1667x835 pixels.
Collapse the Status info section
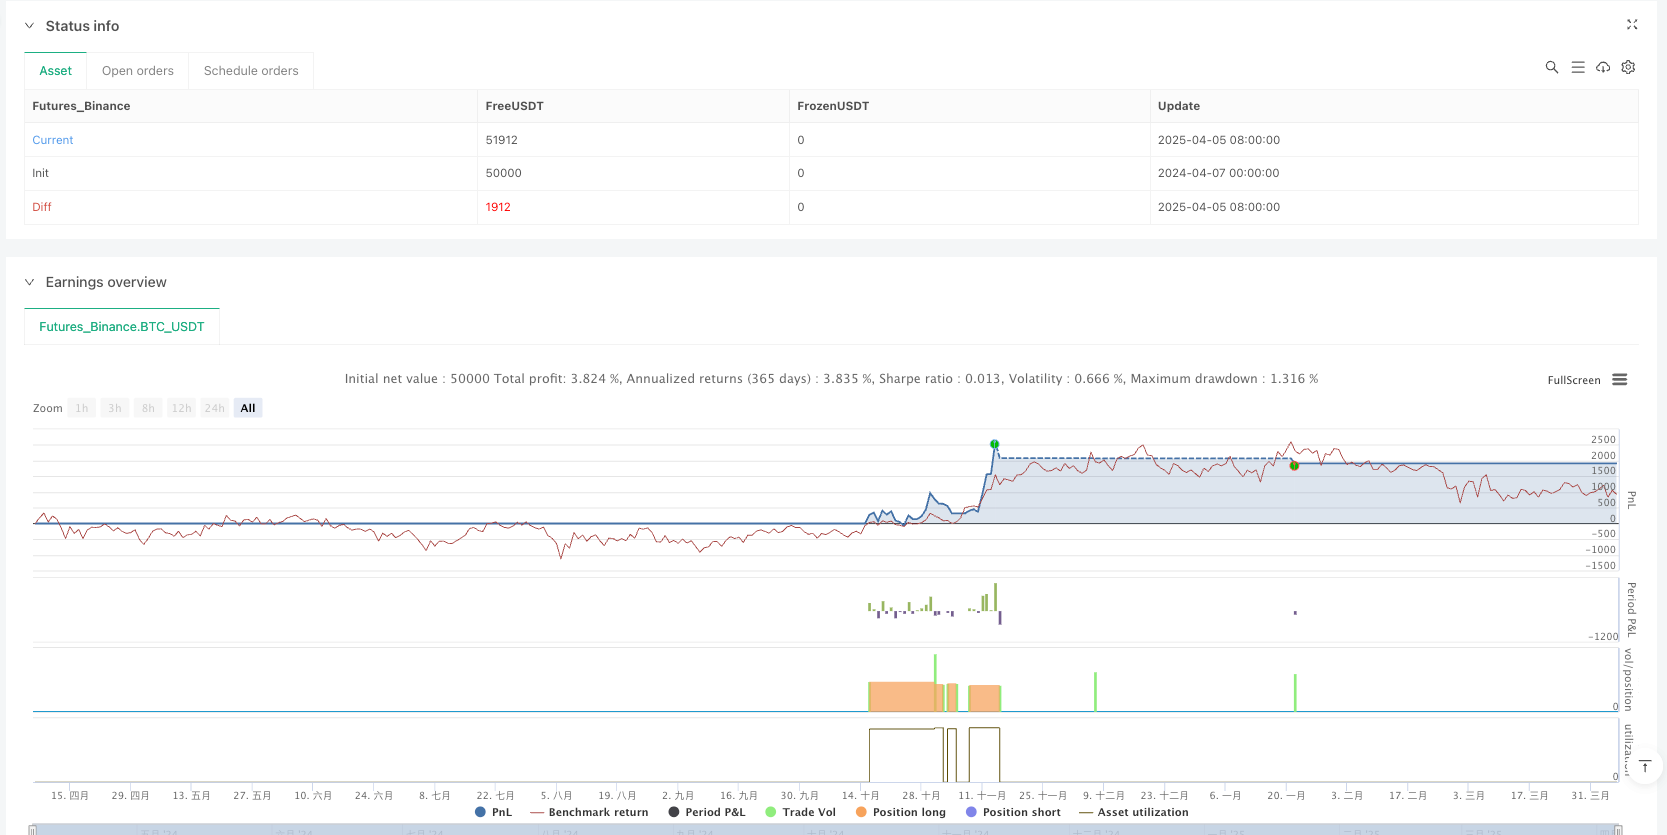(x=29, y=26)
